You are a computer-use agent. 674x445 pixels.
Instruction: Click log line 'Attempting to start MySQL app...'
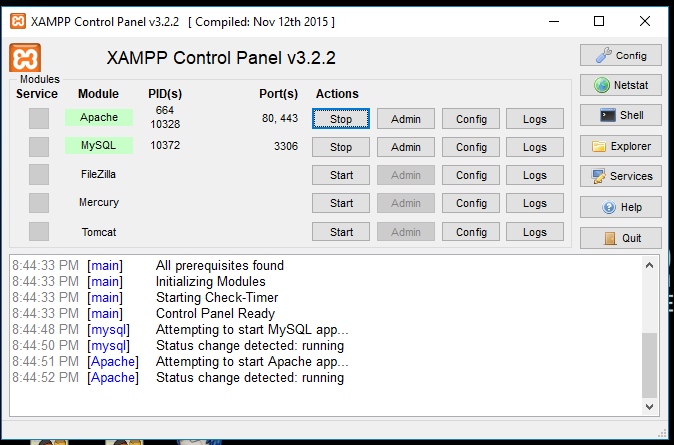pos(252,329)
